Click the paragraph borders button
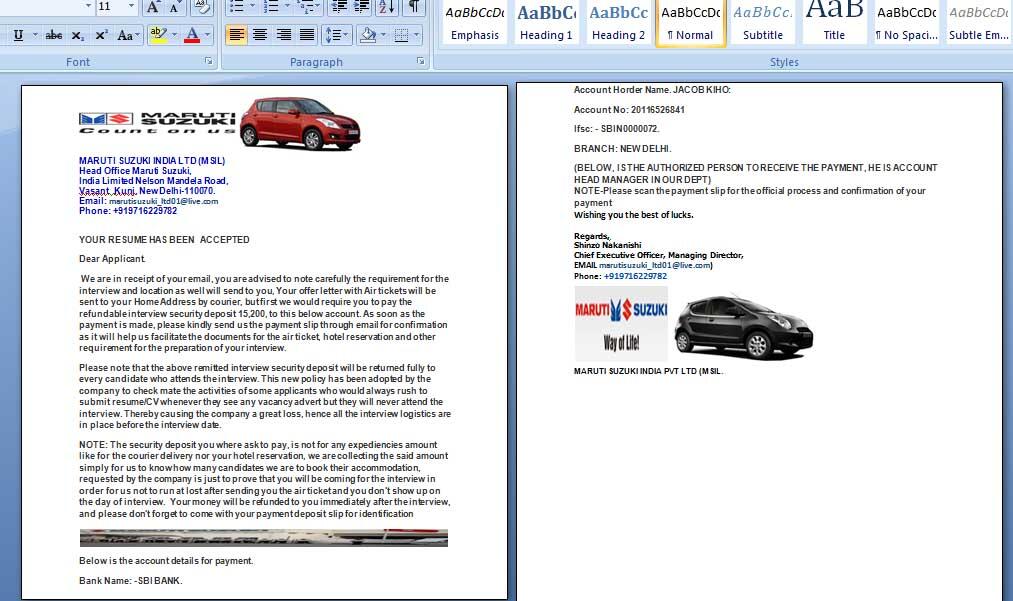 (401, 35)
